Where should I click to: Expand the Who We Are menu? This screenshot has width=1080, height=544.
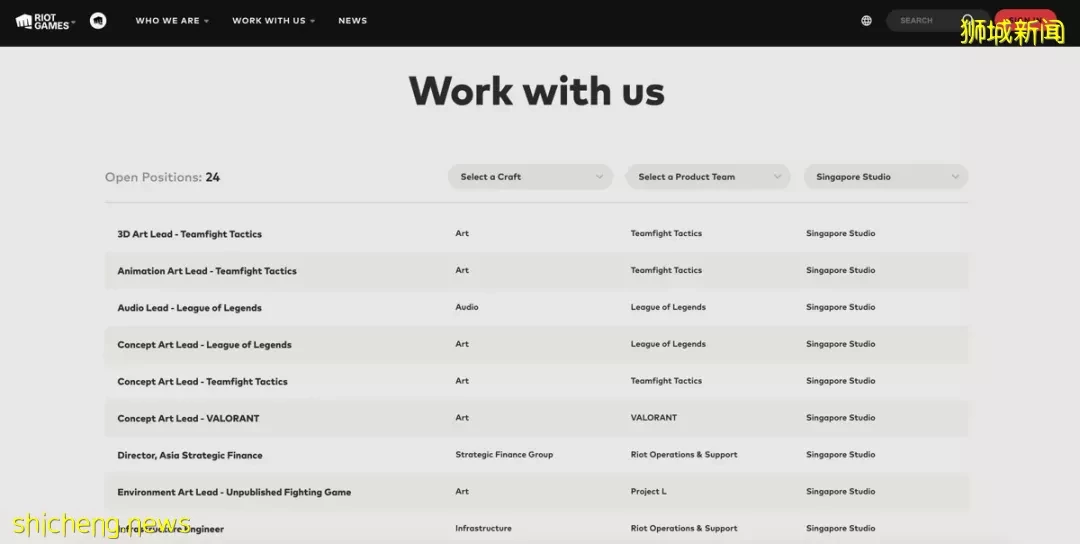tap(172, 21)
